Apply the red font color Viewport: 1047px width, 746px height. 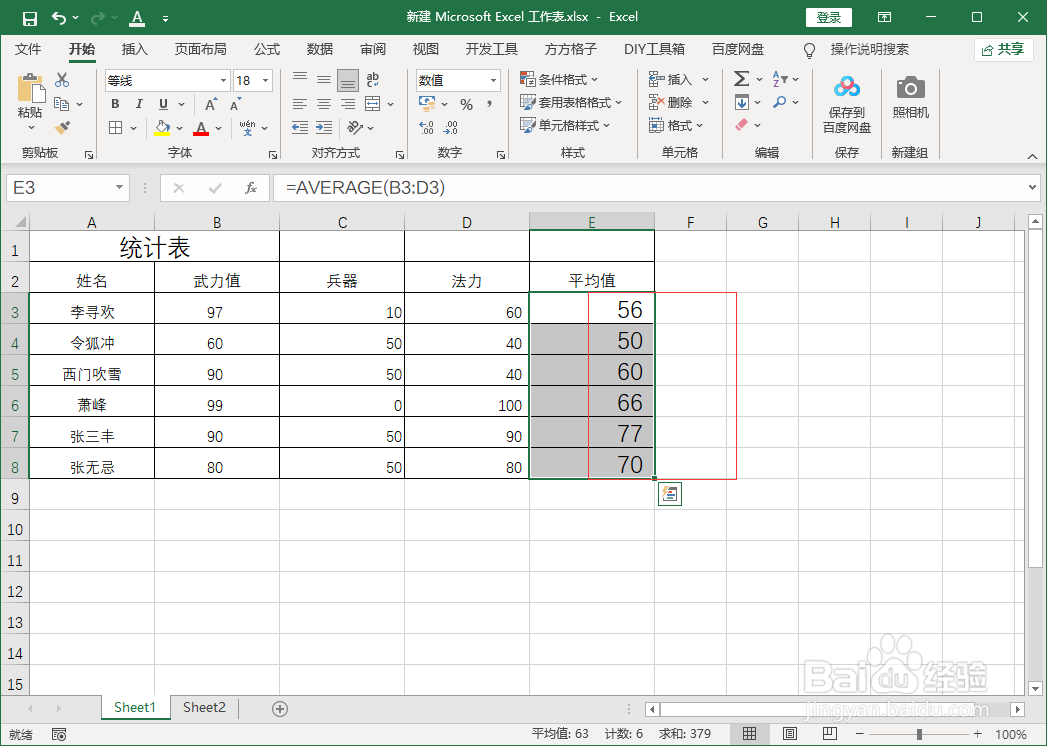pos(201,128)
